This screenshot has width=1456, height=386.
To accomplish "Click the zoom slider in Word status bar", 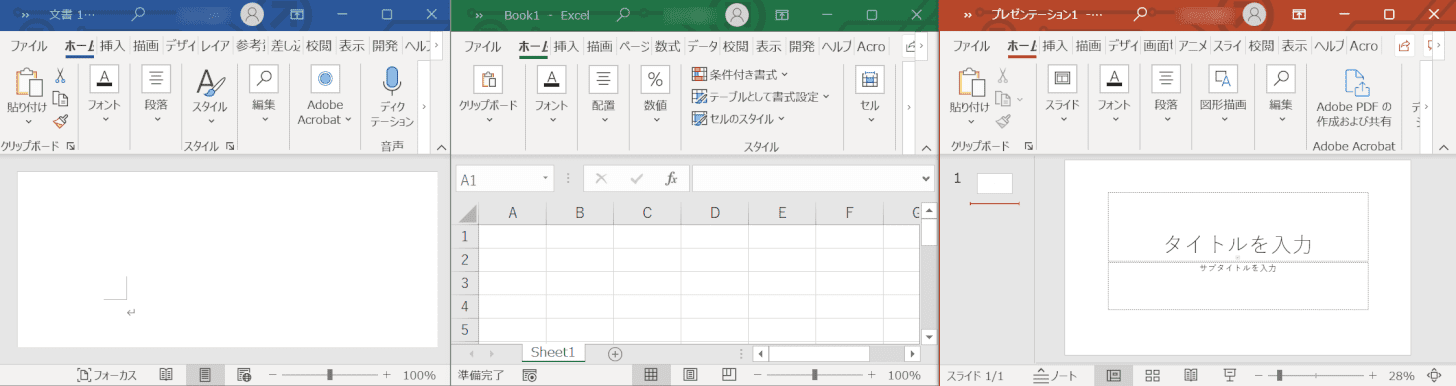I will click(330, 375).
